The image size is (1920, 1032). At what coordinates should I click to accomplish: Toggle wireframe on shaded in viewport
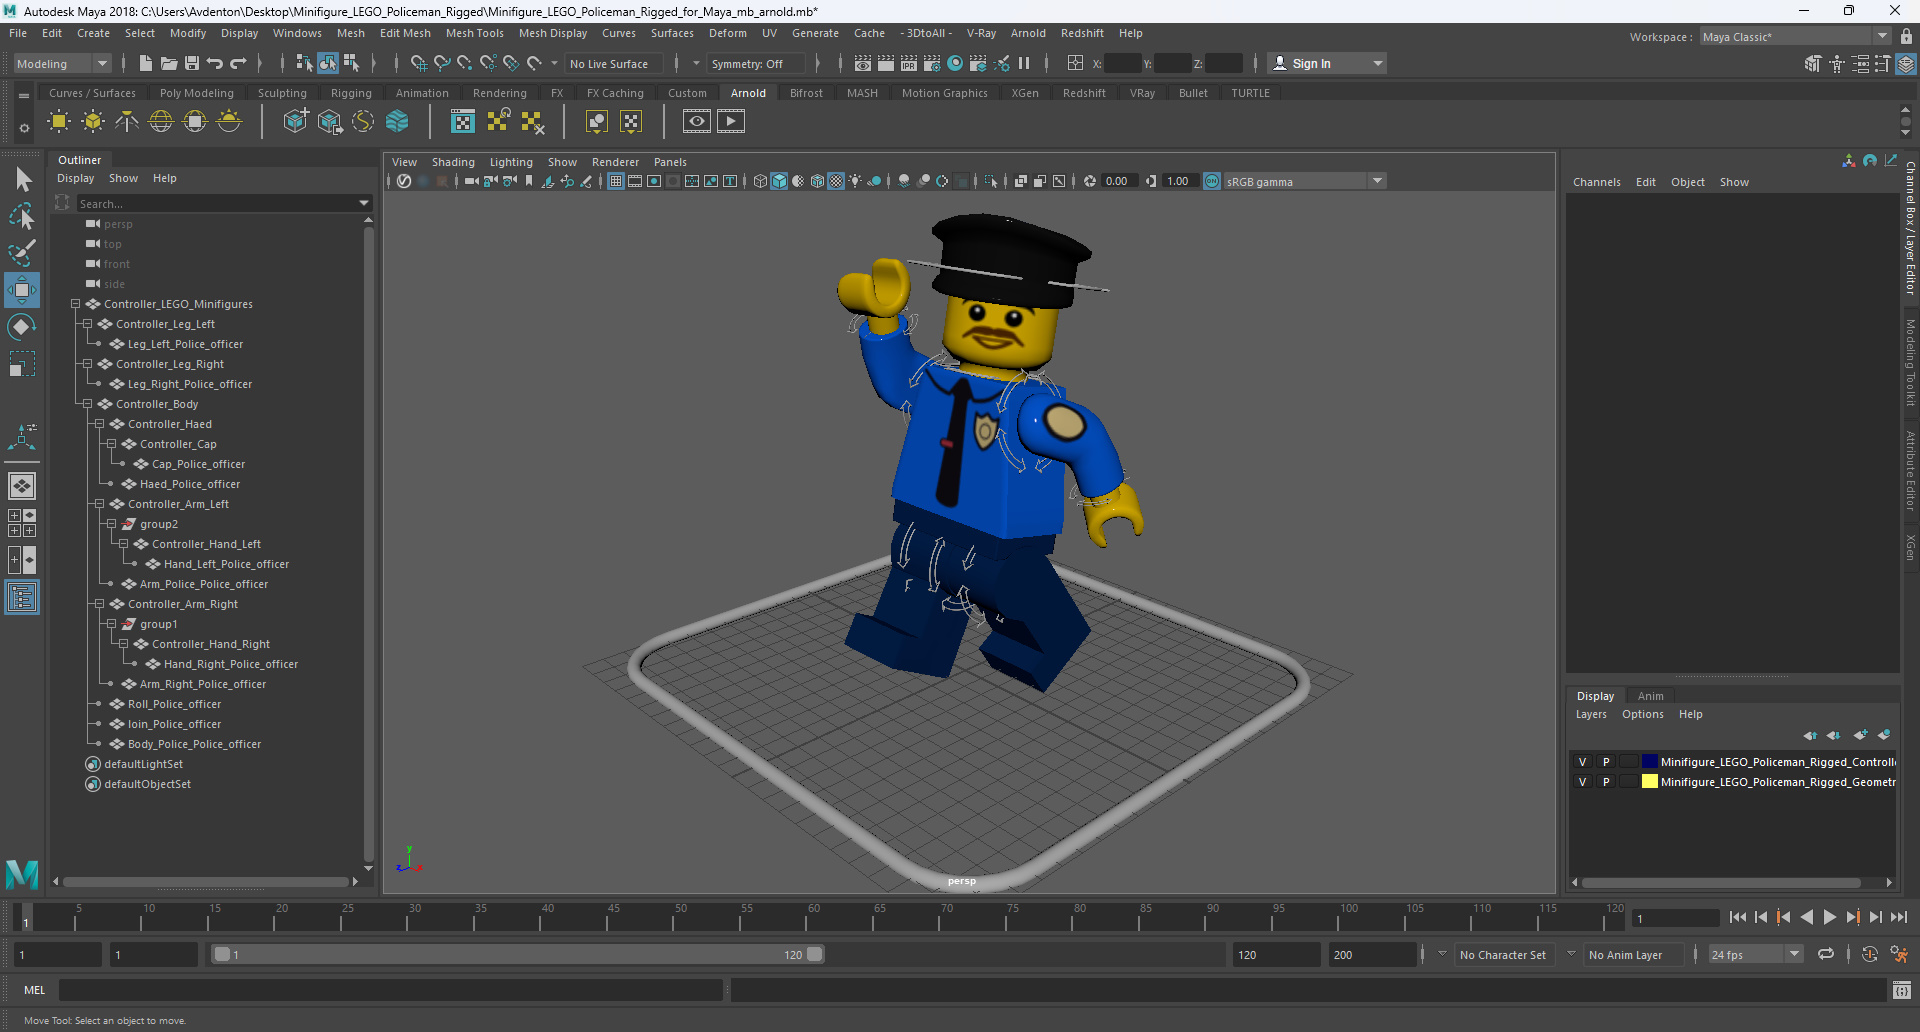(817, 181)
